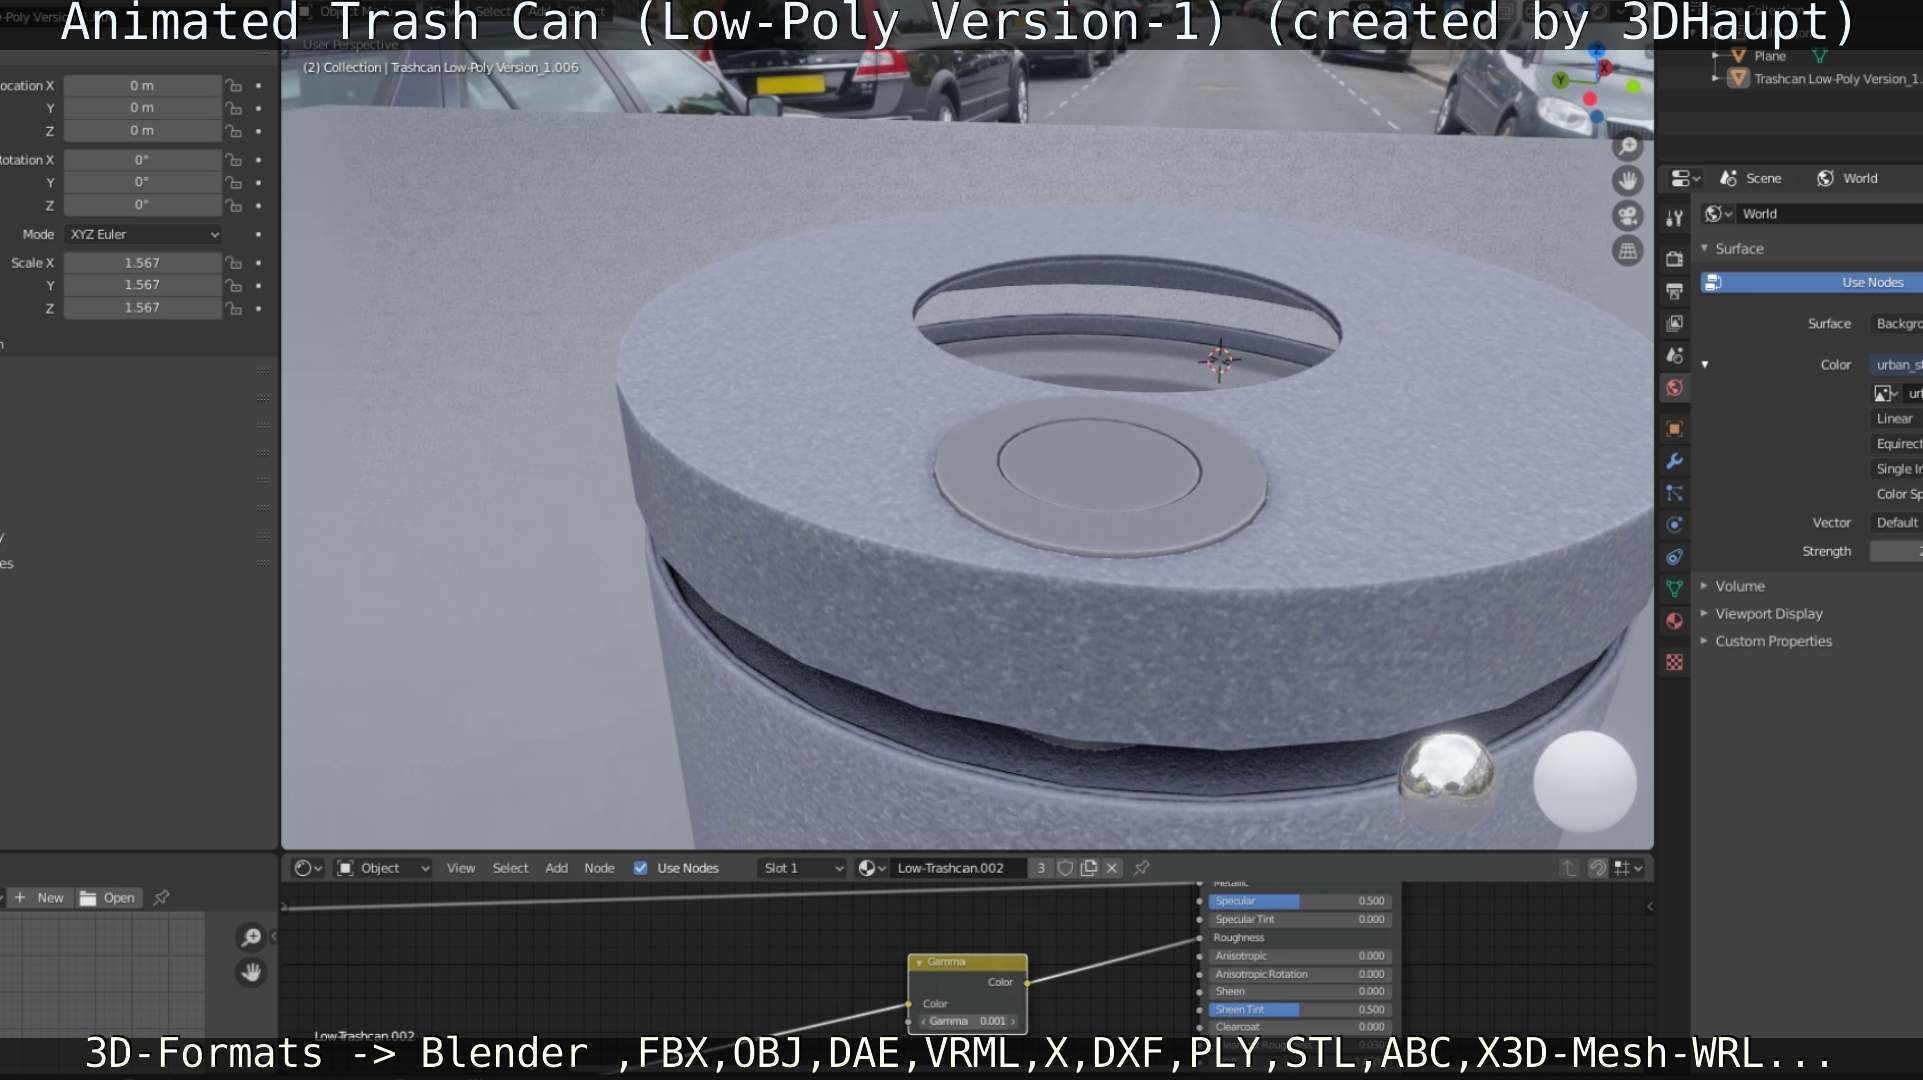Browse materials dropdown beside Low-Trashcan.002

tap(872, 868)
